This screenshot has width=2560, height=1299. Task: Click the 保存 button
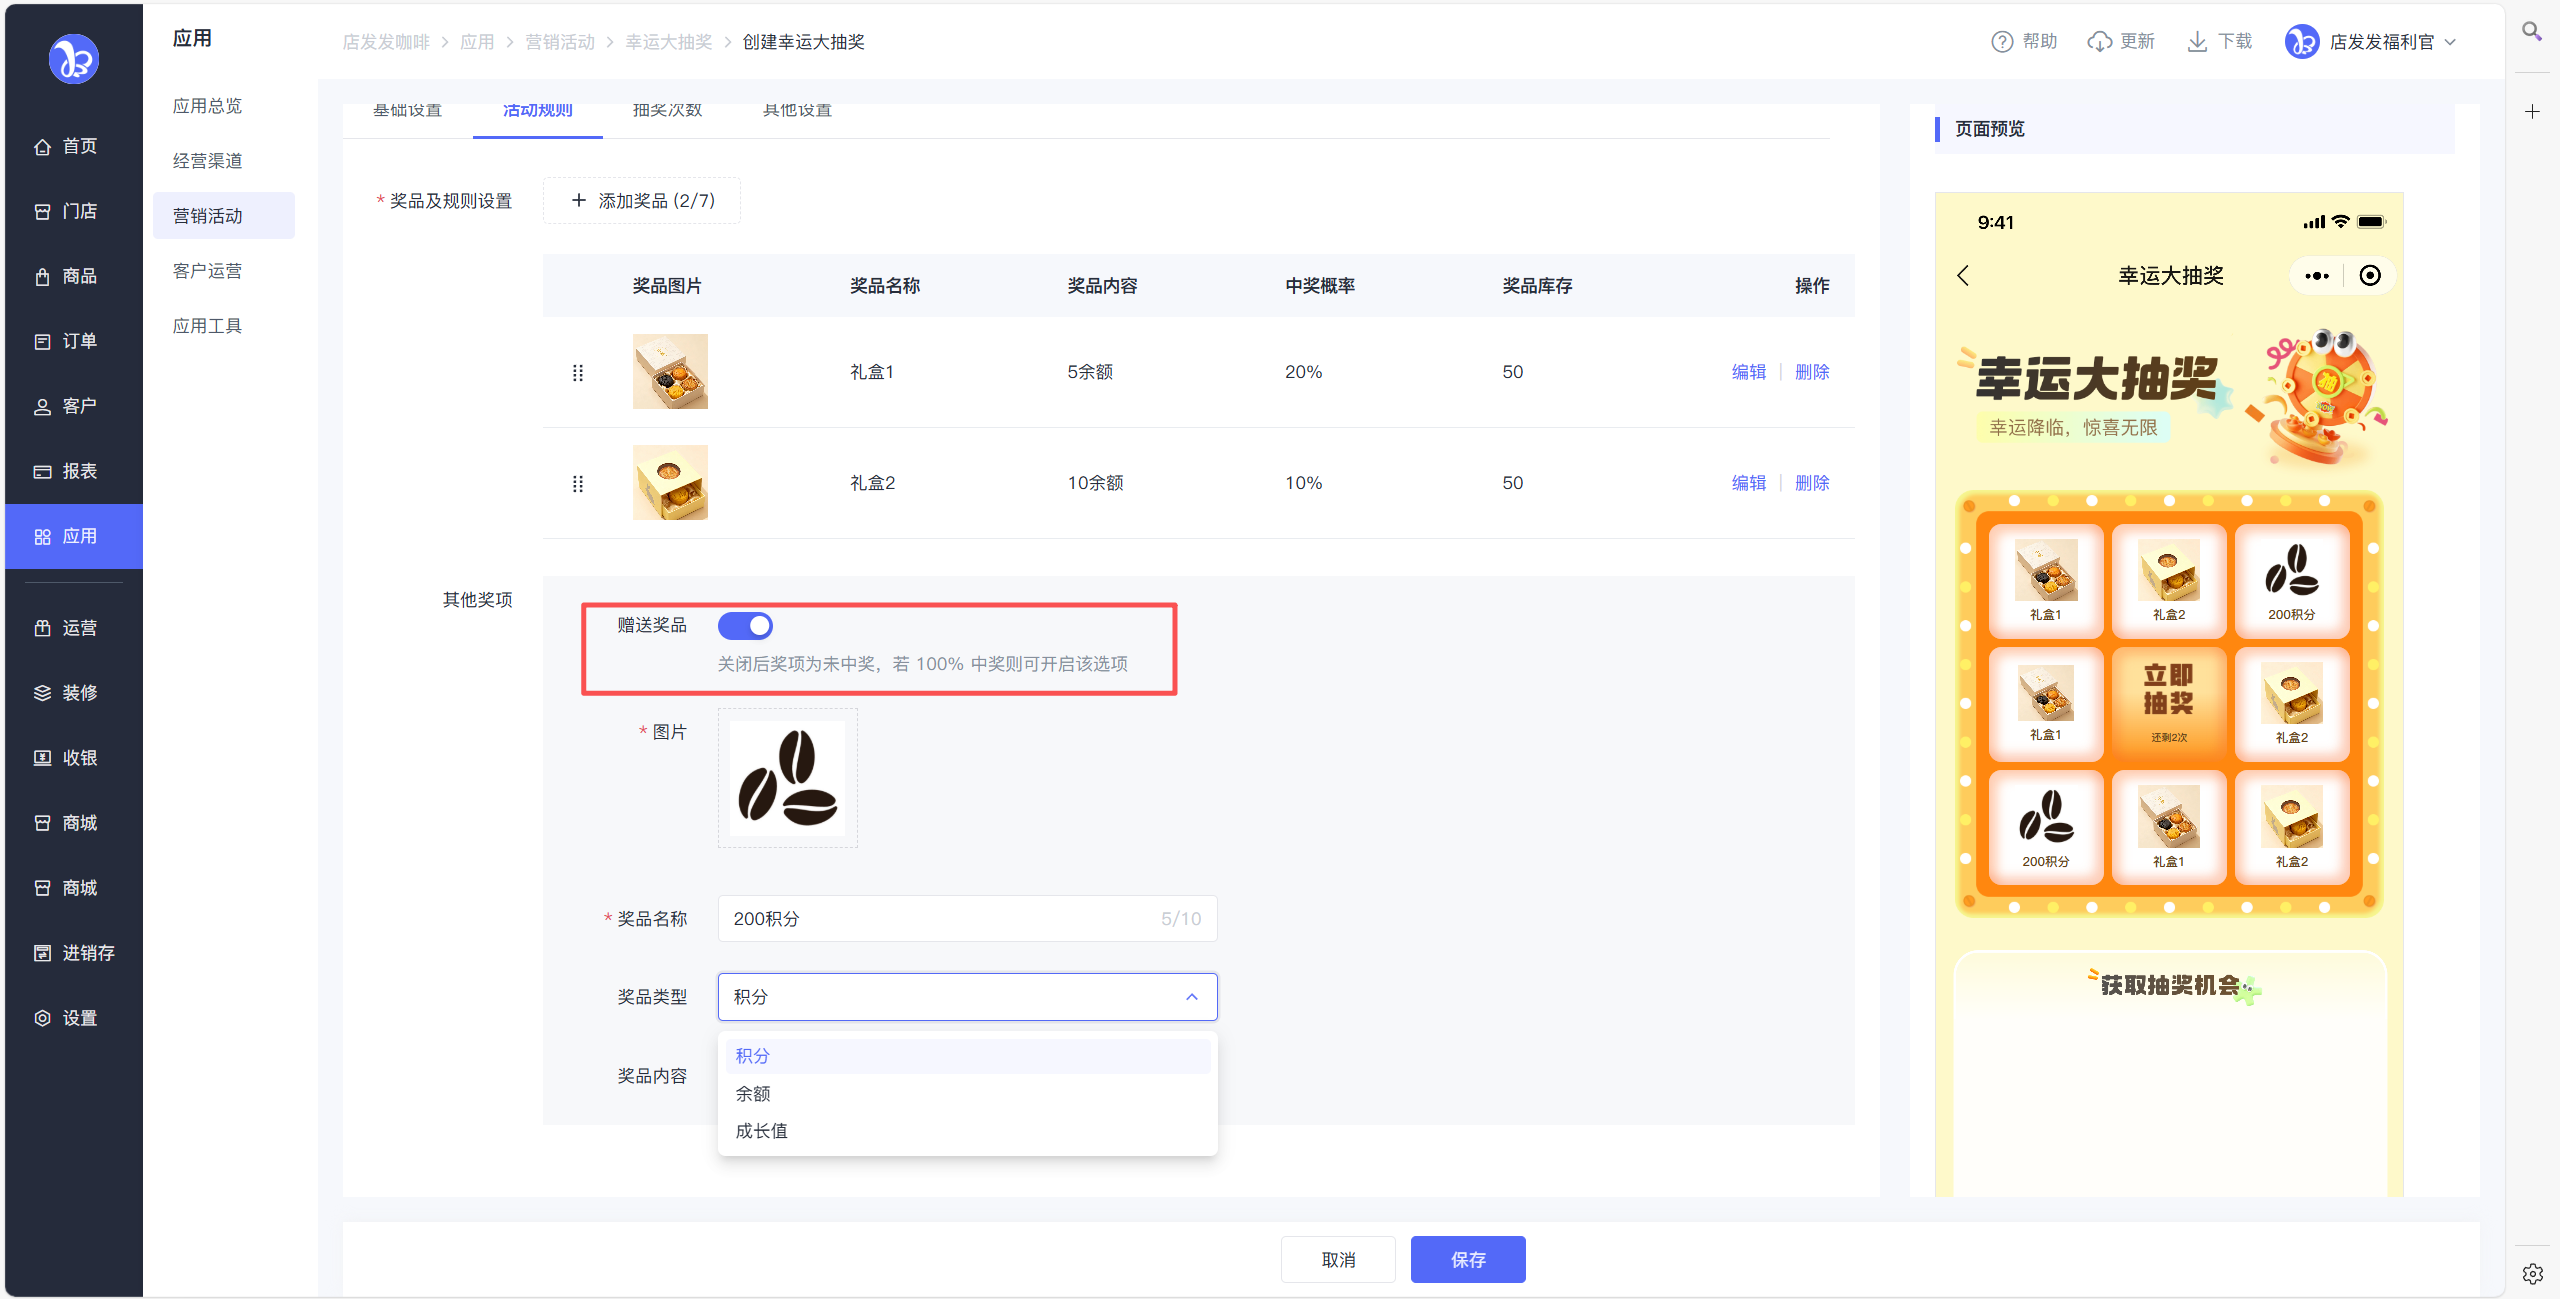tap(1467, 1260)
